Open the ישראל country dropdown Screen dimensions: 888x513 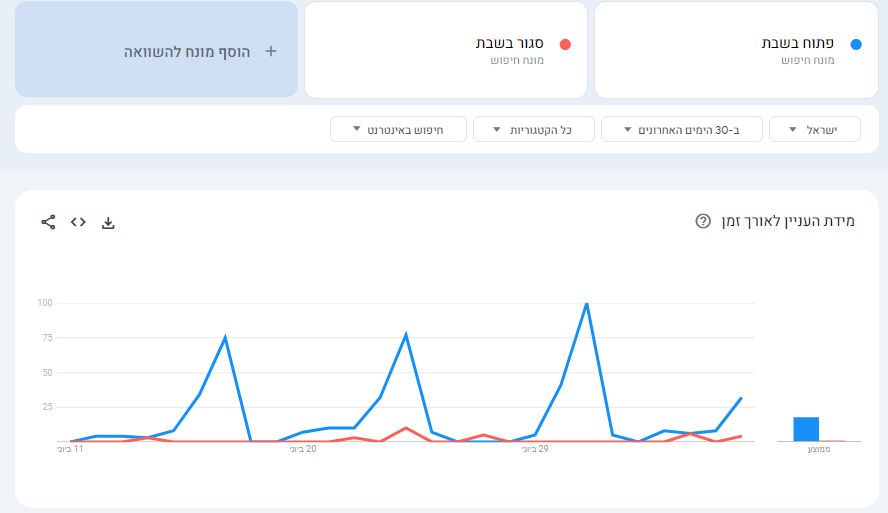click(x=815, y=130)
